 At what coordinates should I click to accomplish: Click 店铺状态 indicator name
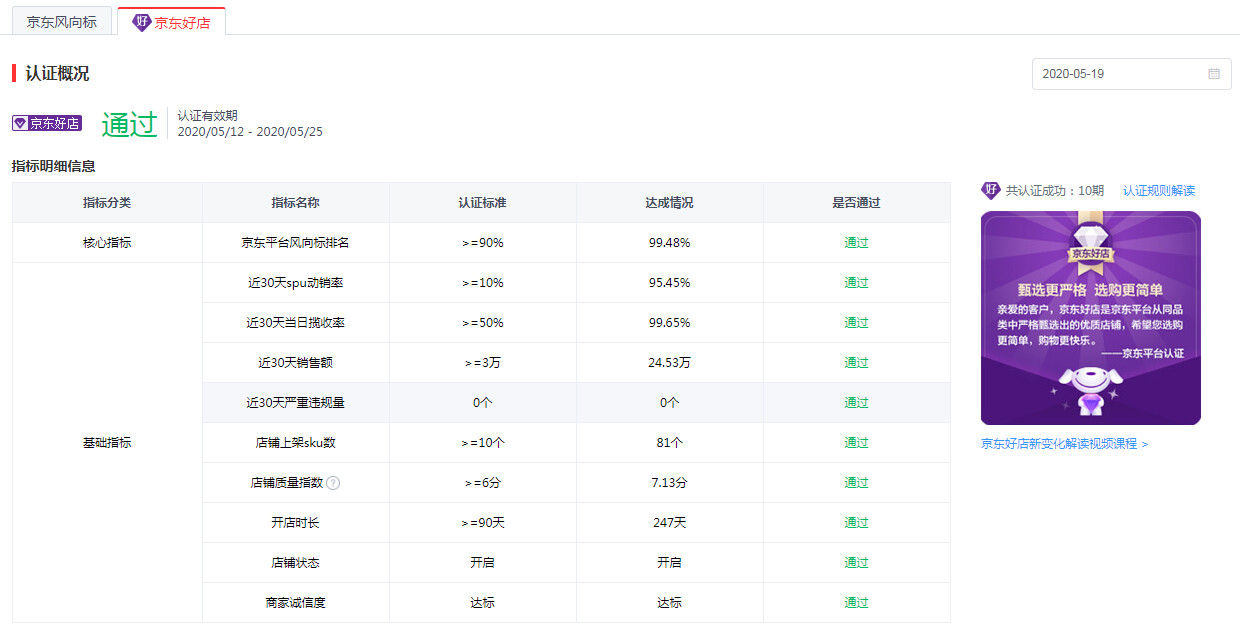tap(296, 563)
